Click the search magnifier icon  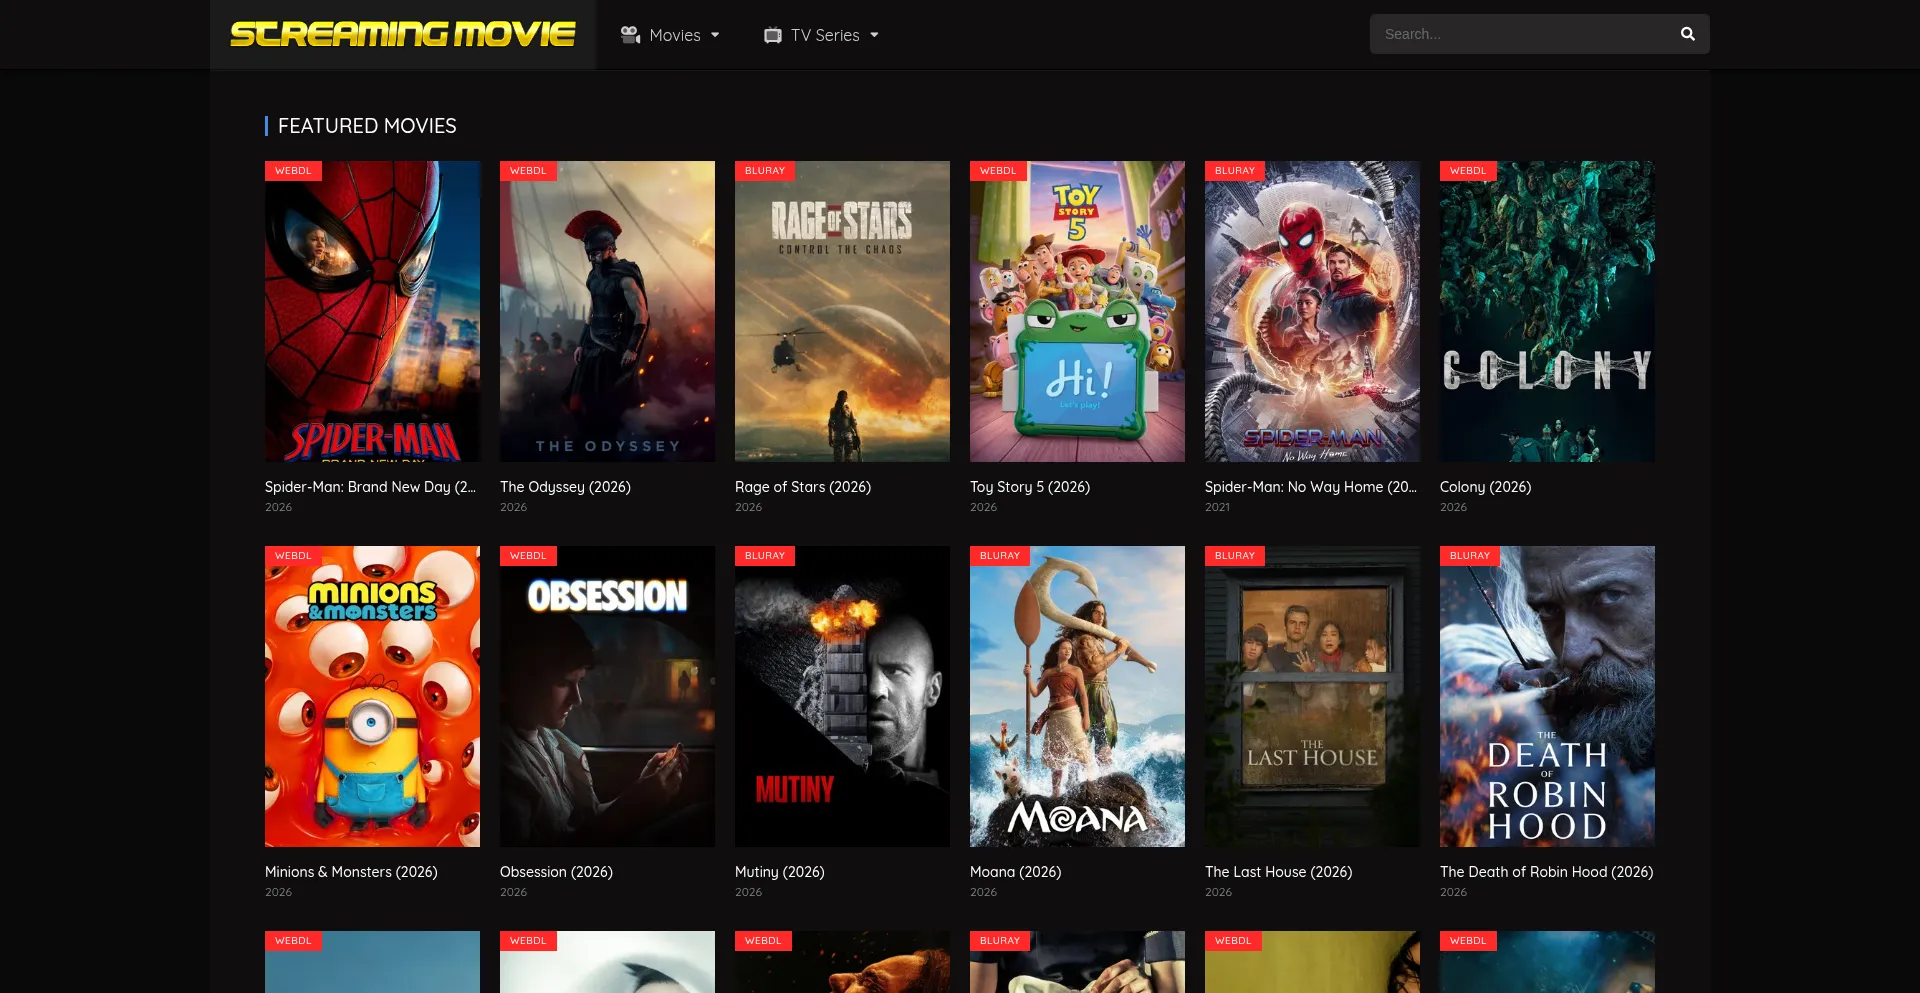[x=1688, y=34]
